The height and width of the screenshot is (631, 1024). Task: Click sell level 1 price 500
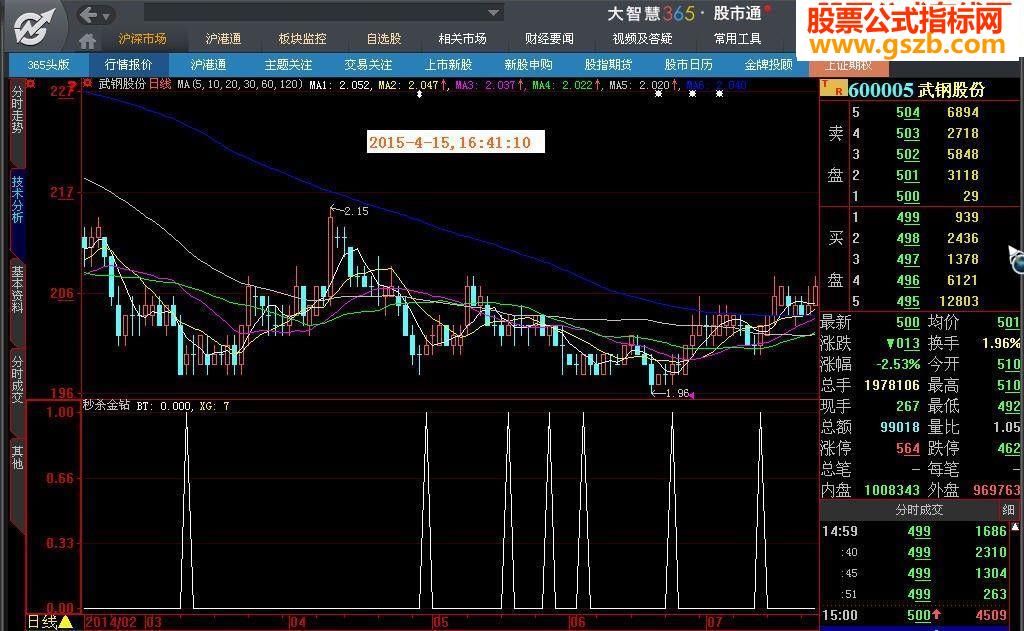908,196
